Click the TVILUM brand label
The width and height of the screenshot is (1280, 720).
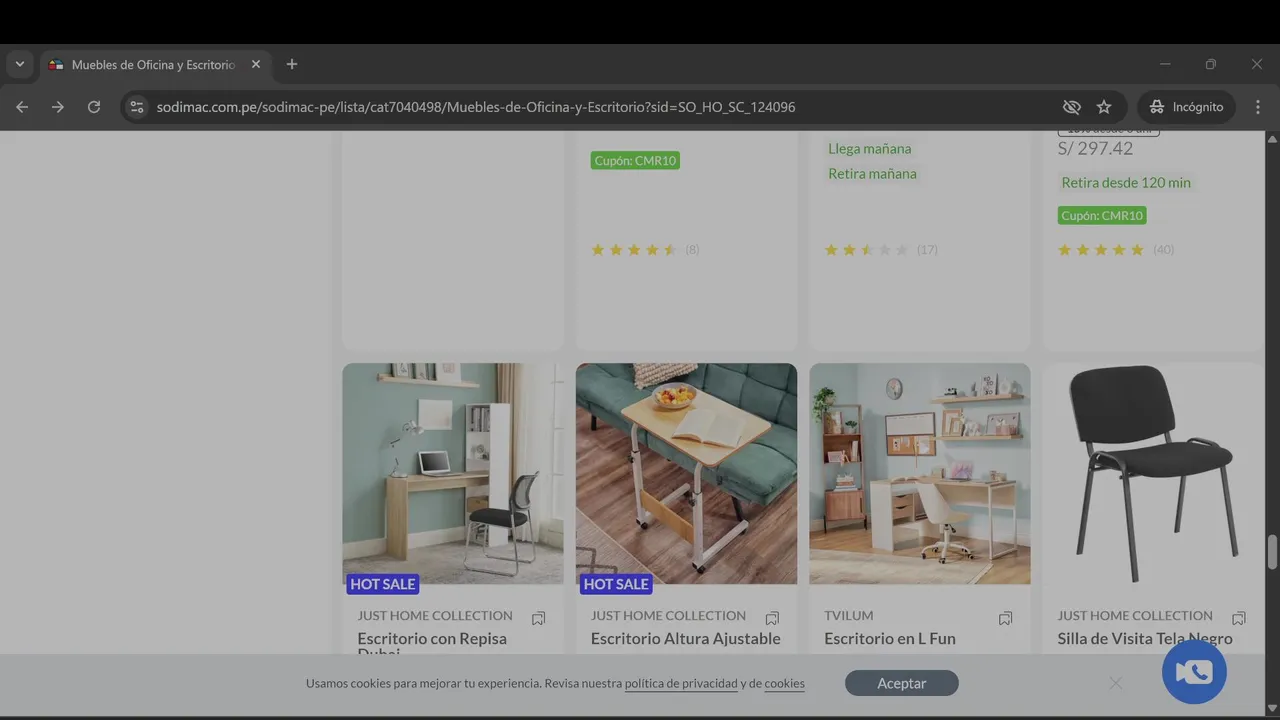coord(849,616)
